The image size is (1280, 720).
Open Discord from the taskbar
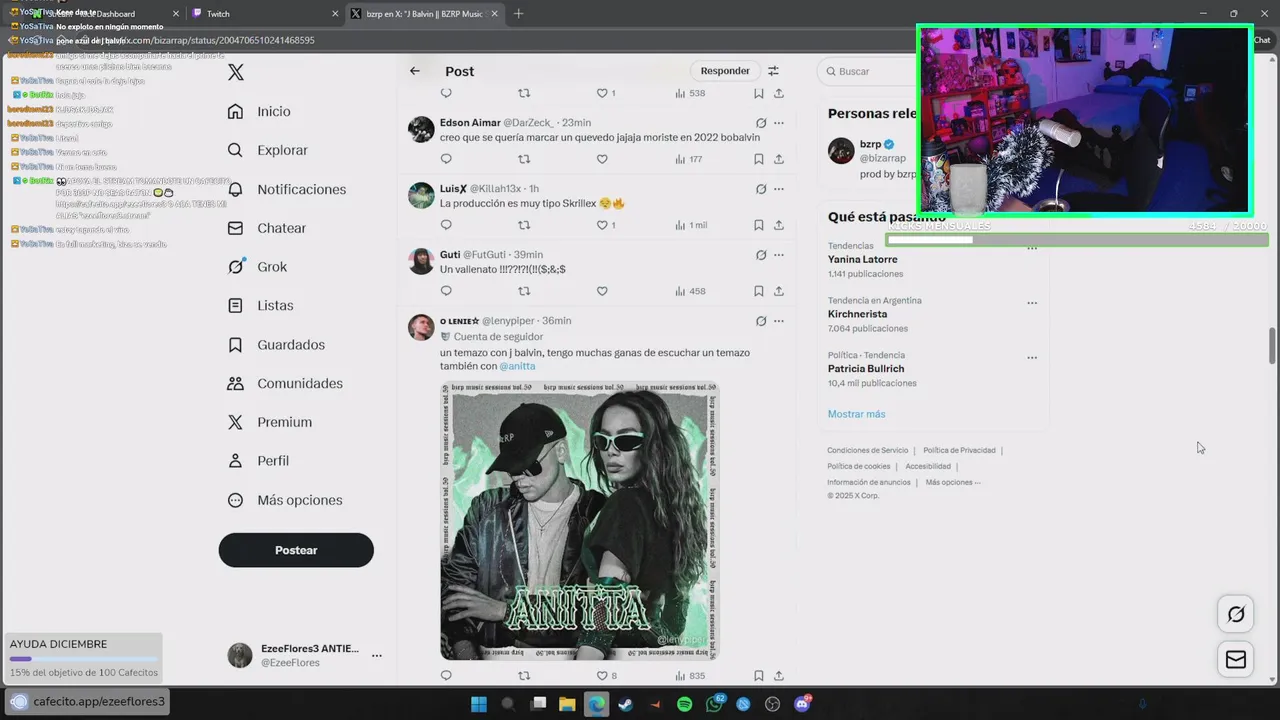802,704
